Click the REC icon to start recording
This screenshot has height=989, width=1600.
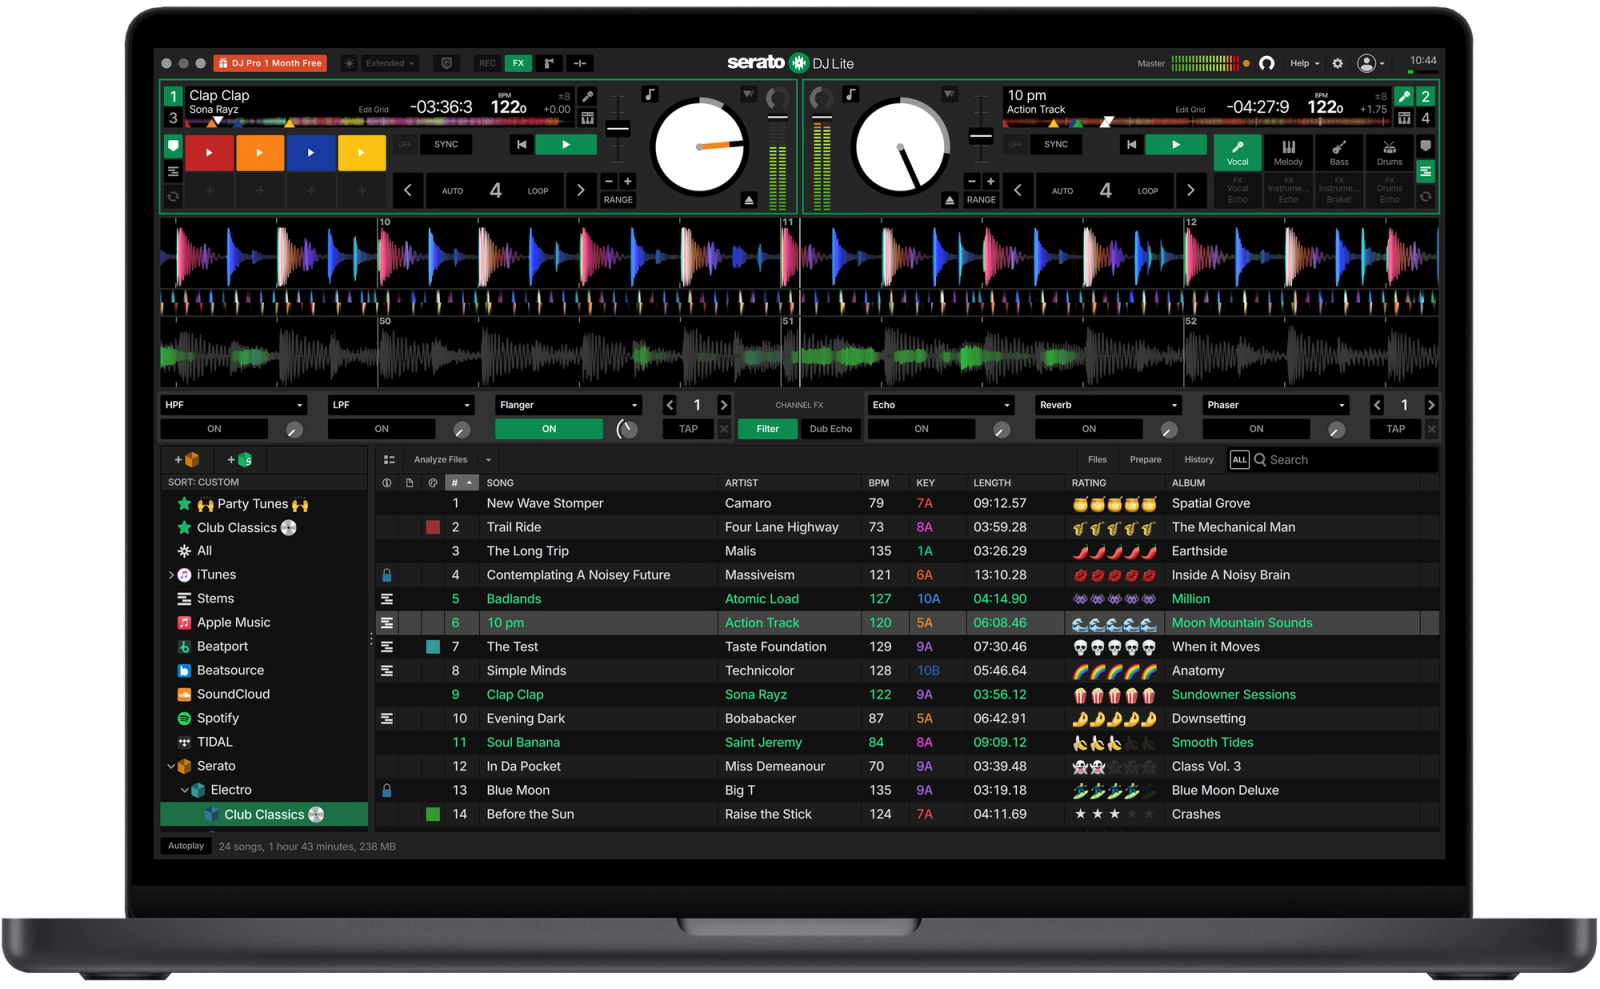(487, 63)
